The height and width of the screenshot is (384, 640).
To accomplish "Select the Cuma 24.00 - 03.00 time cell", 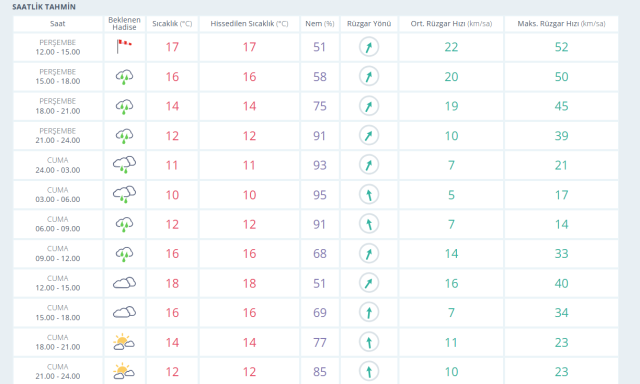I will [58, 165].
